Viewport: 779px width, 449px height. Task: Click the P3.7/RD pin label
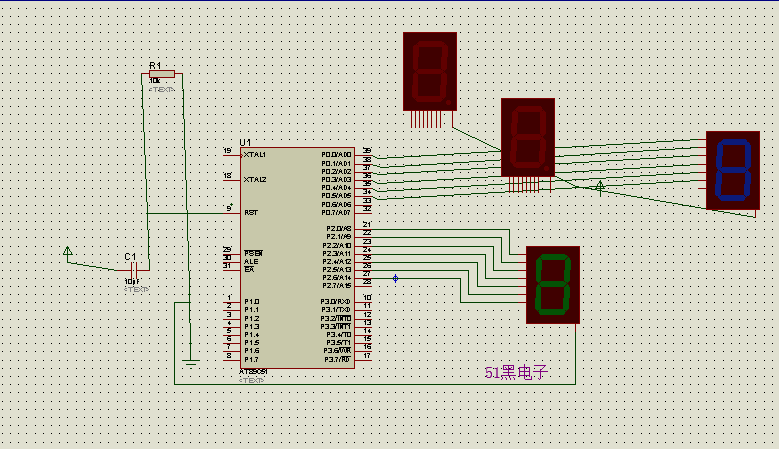pyautogui.click(x=338, y=359)
